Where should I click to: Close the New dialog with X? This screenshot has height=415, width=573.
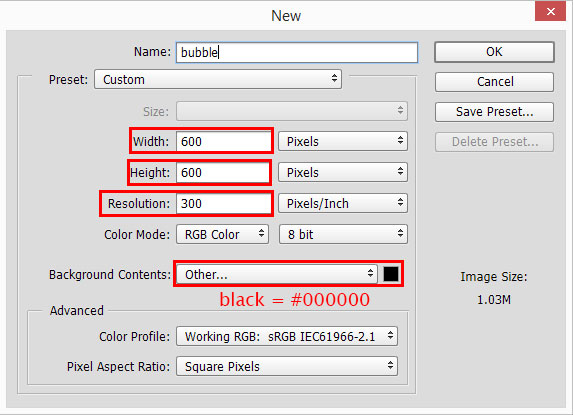click(x=550, y=11)
